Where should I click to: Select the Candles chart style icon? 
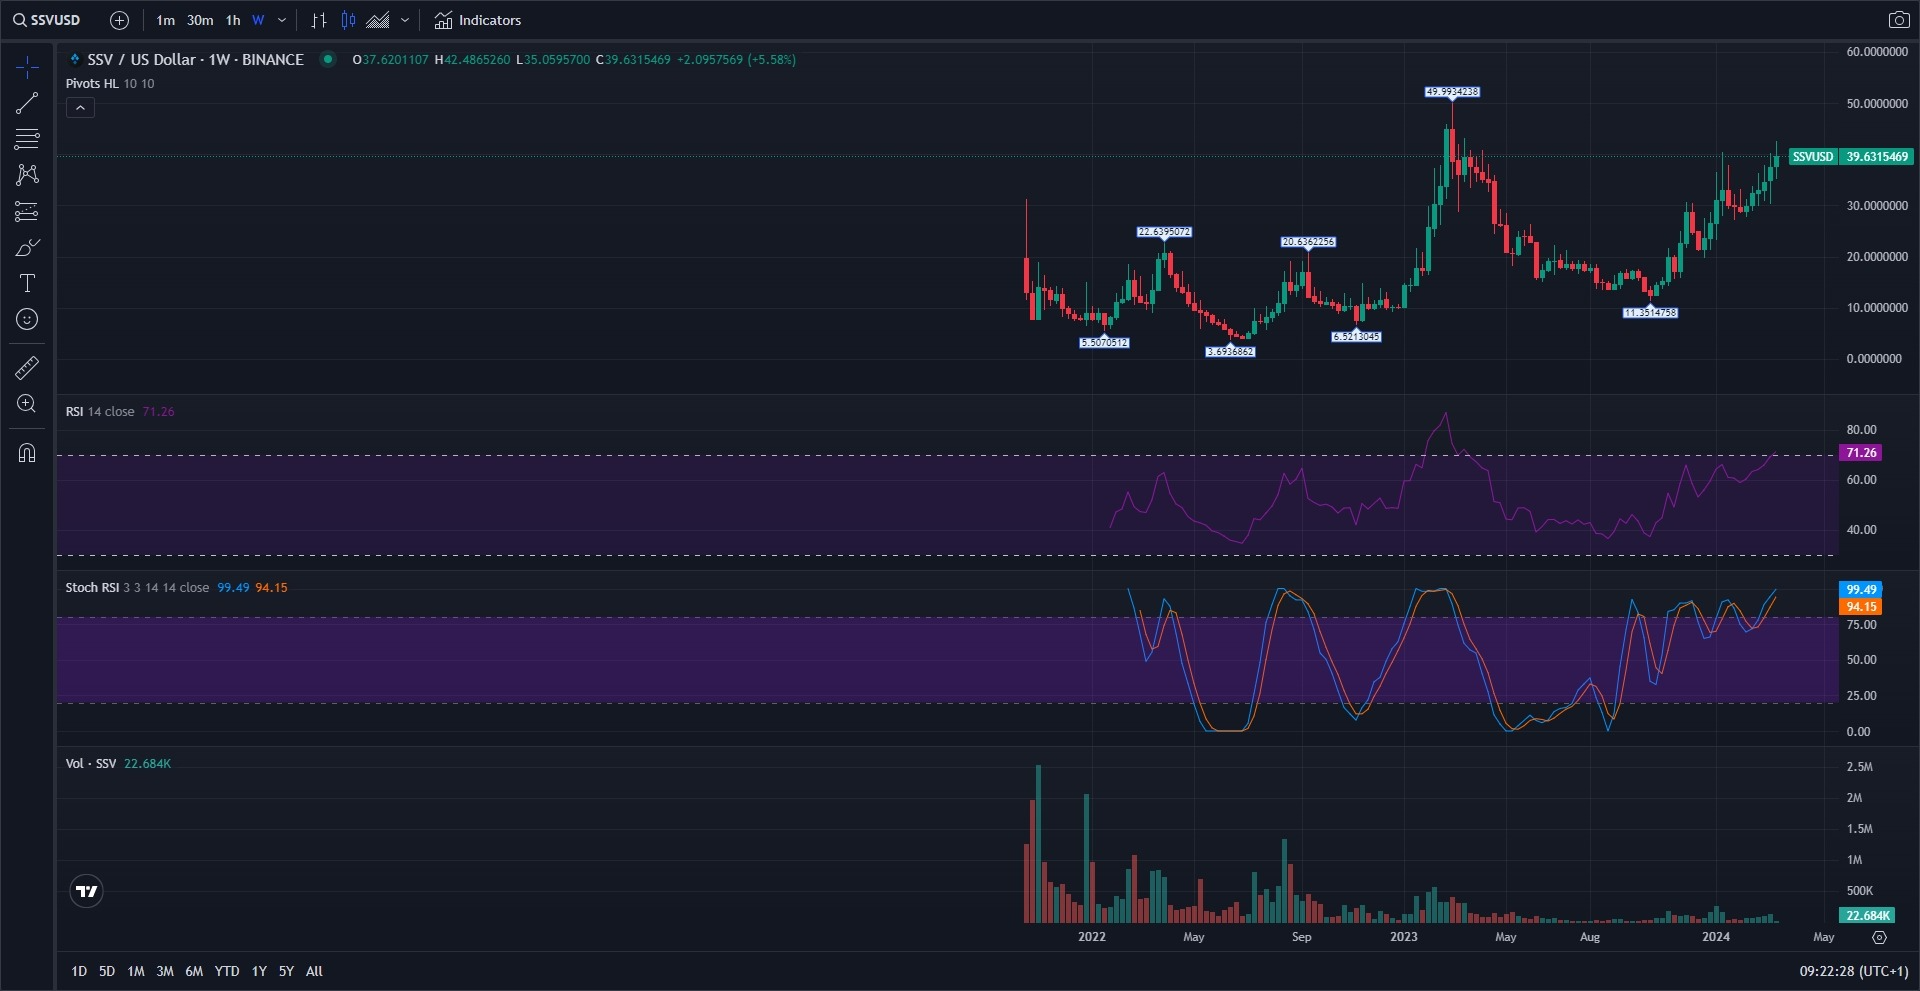tap(348, 20)
